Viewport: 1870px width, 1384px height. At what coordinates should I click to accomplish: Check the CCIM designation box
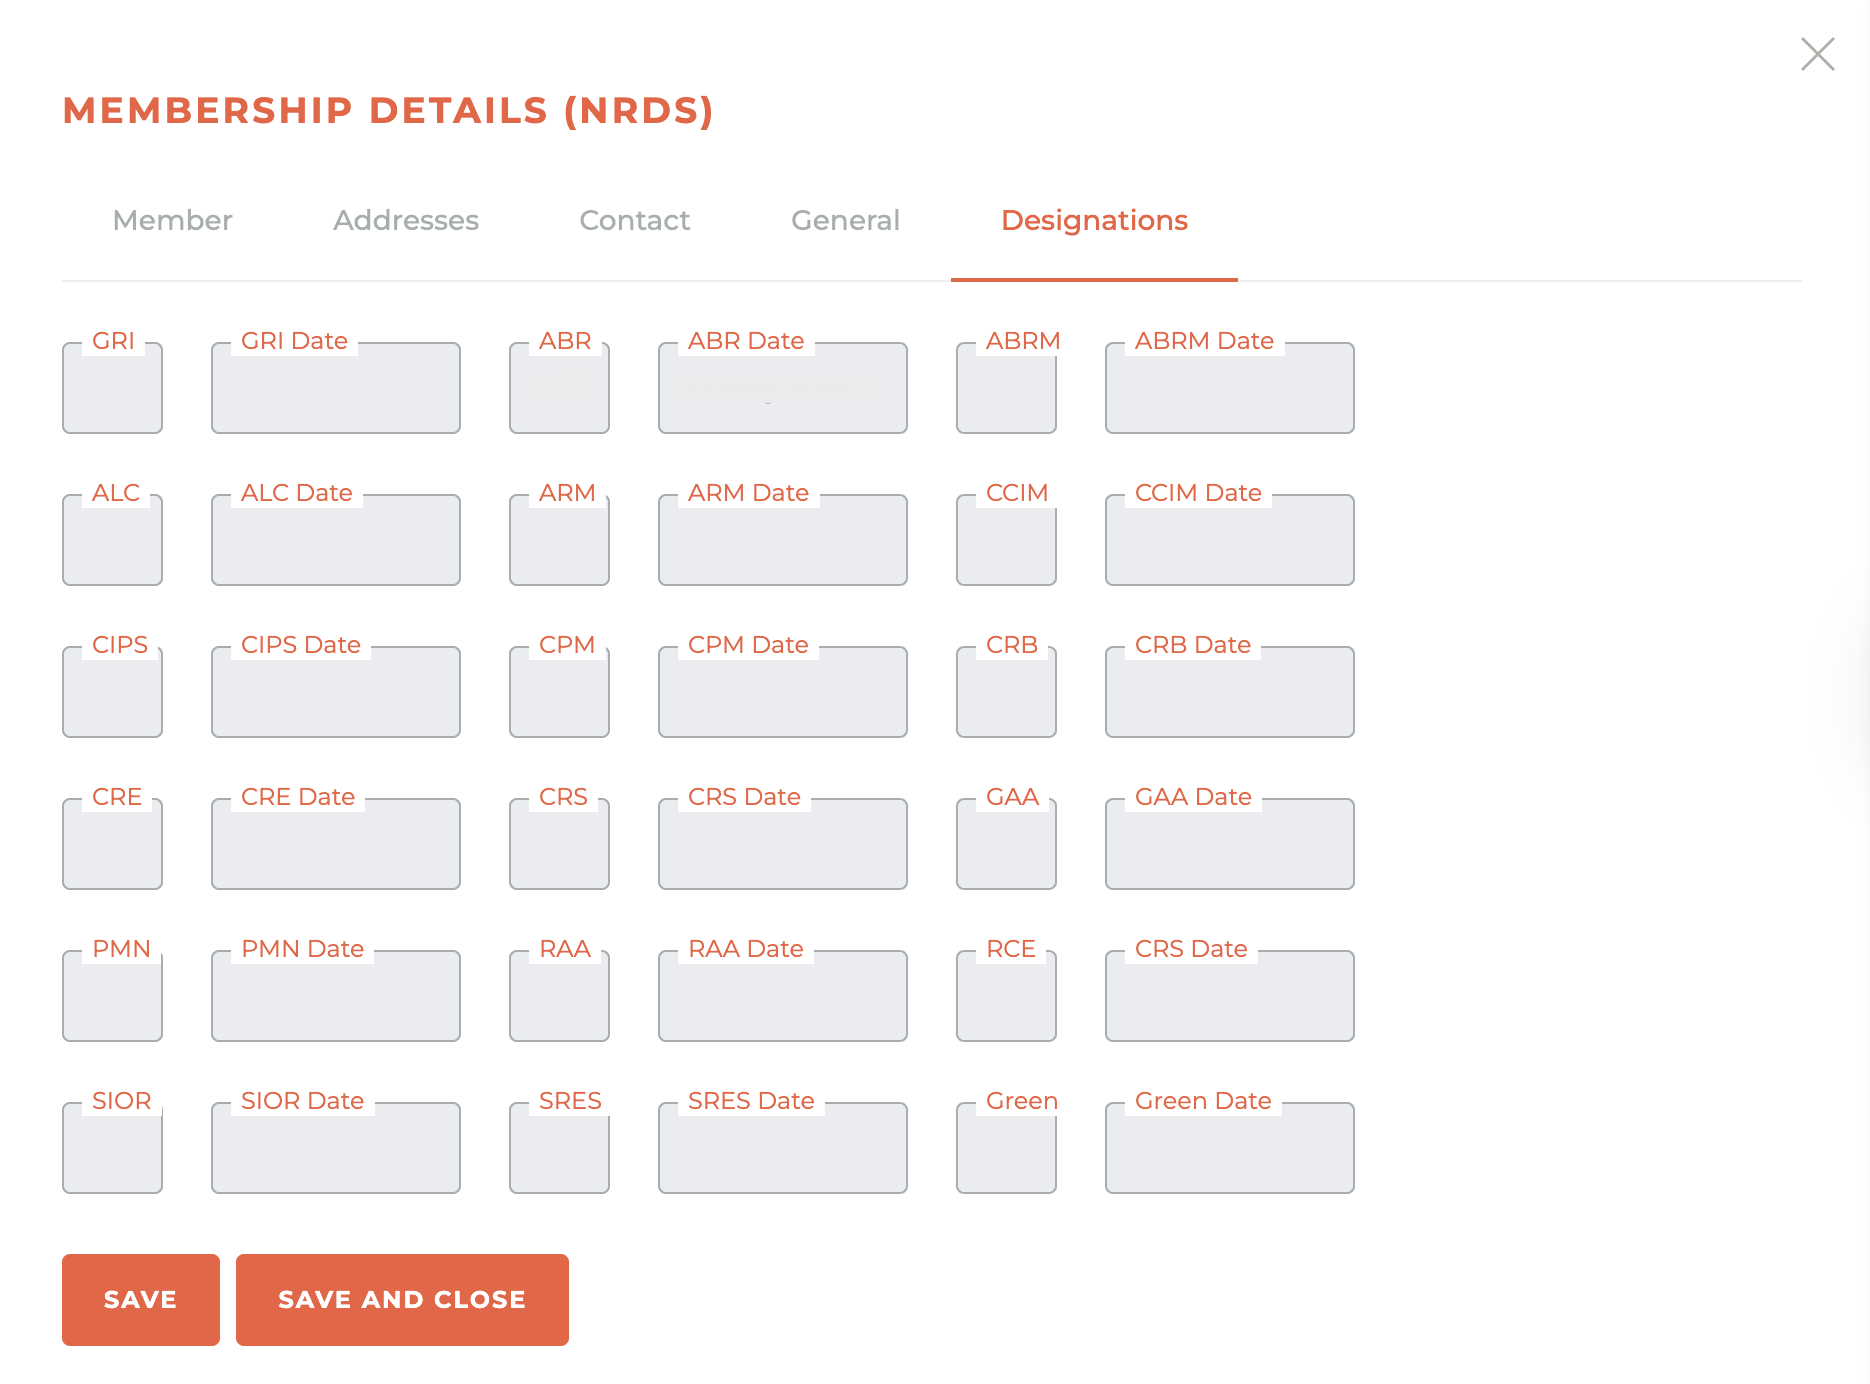(1006, 539)
